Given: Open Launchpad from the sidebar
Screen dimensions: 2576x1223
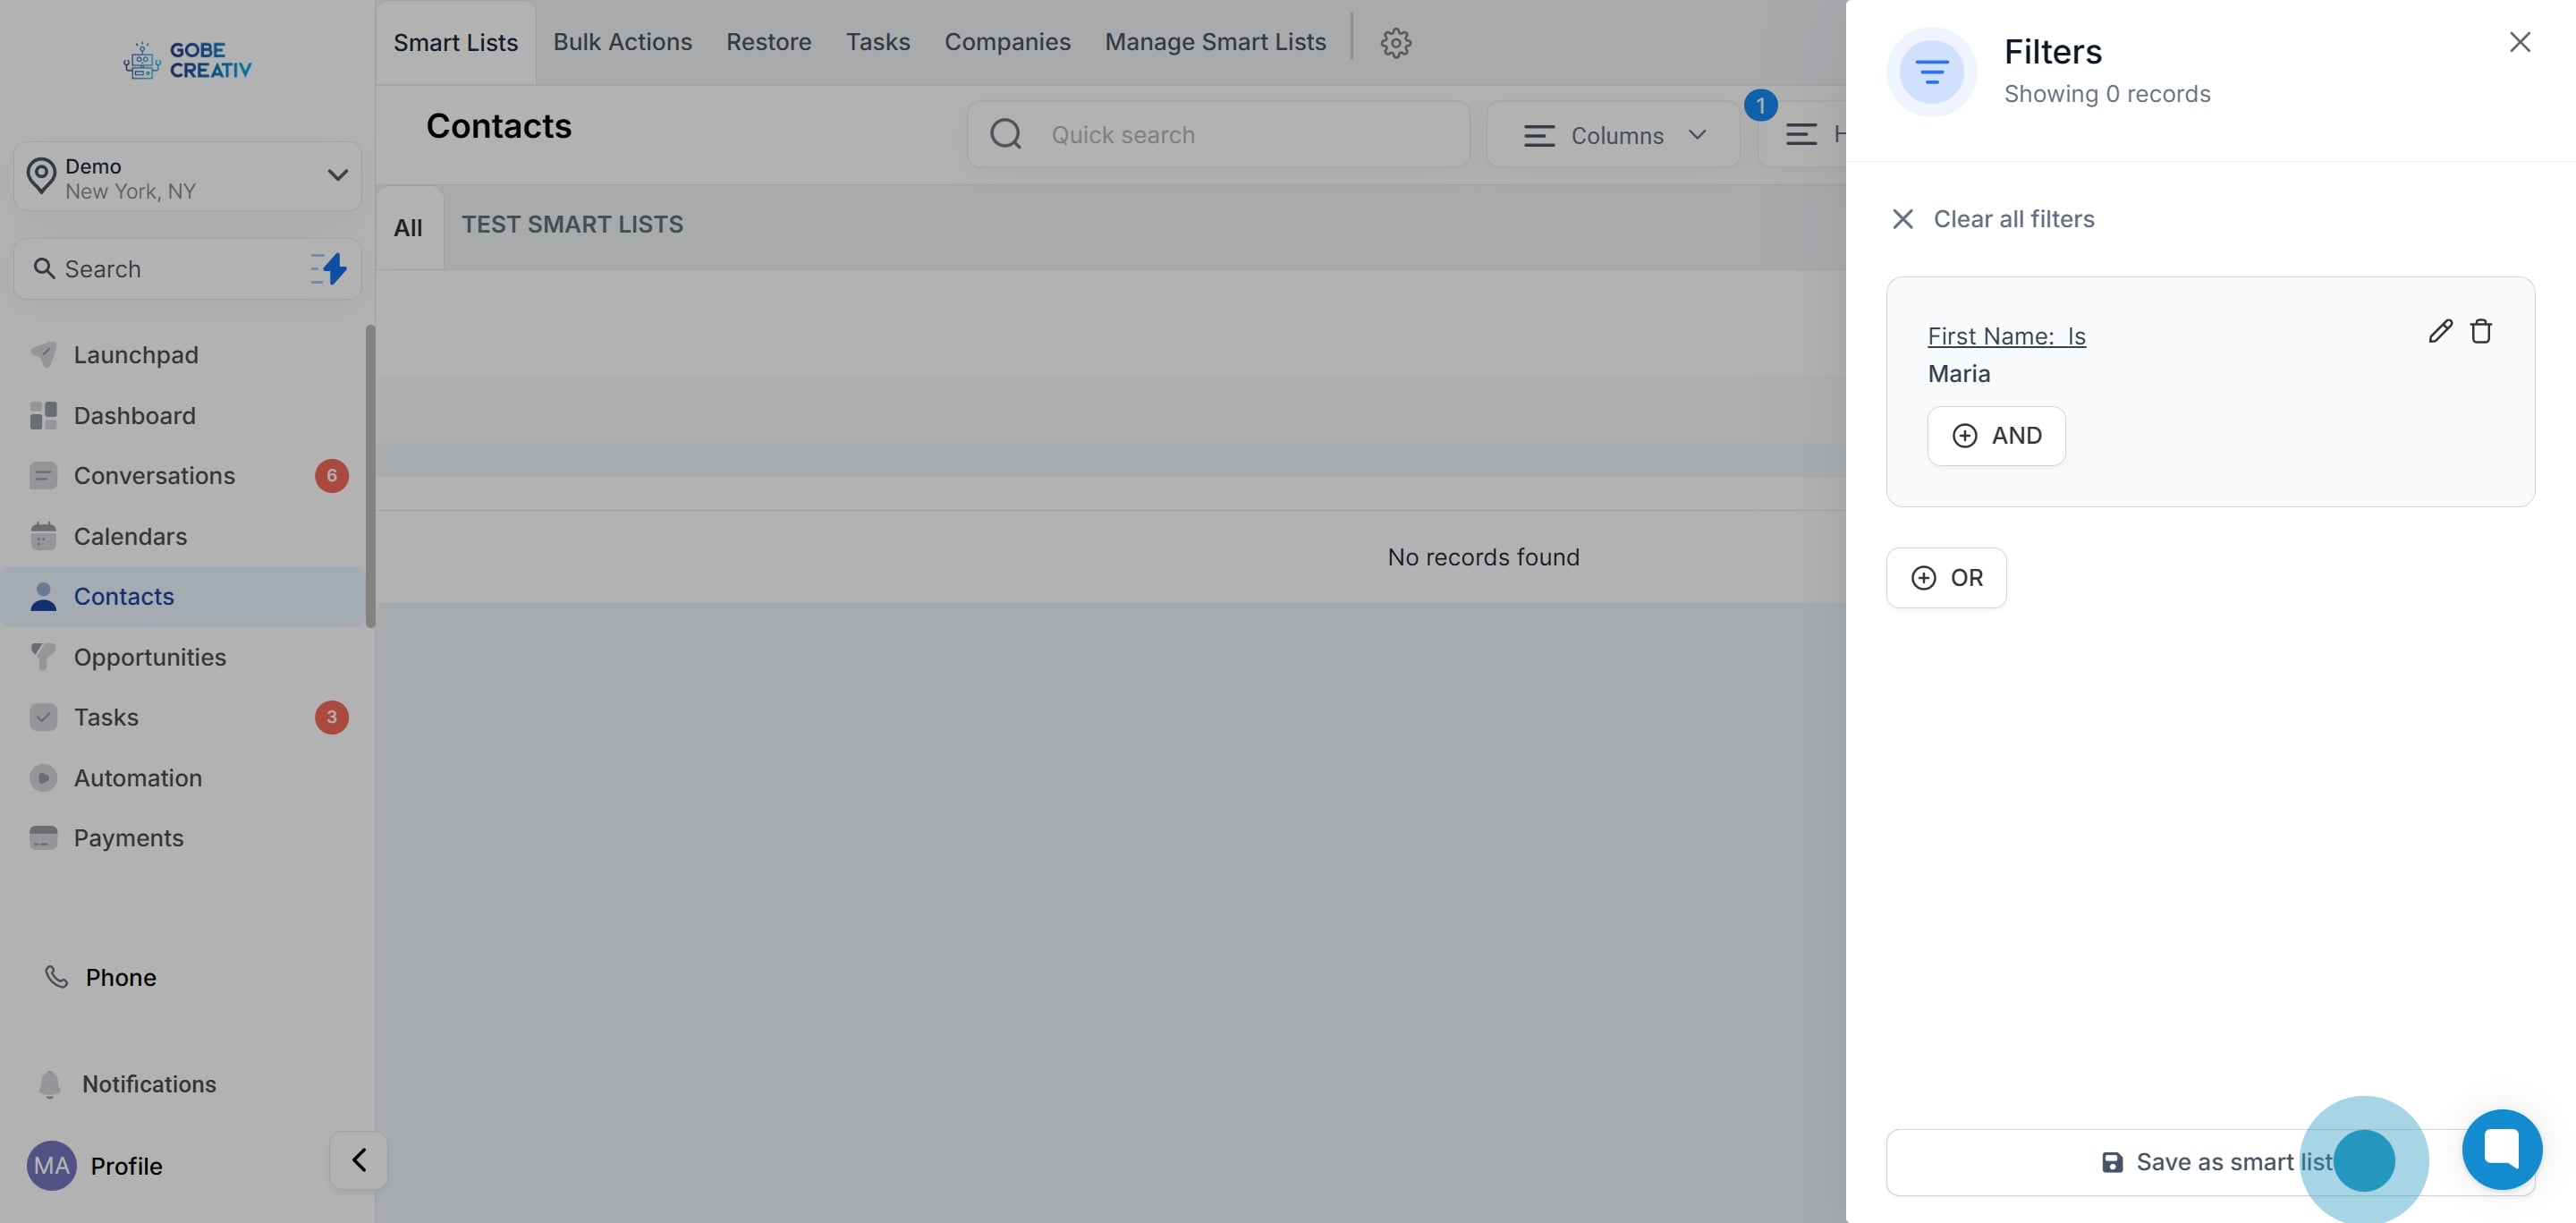Looking at the screenshot, I should pyautogui.click(x=136, y=355).
